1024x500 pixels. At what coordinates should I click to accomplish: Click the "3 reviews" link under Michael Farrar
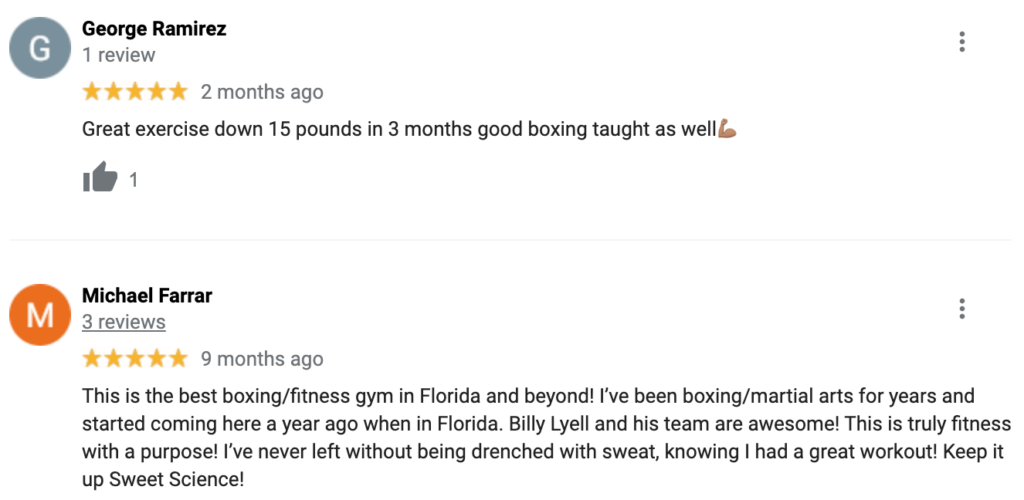click(124, 322)
